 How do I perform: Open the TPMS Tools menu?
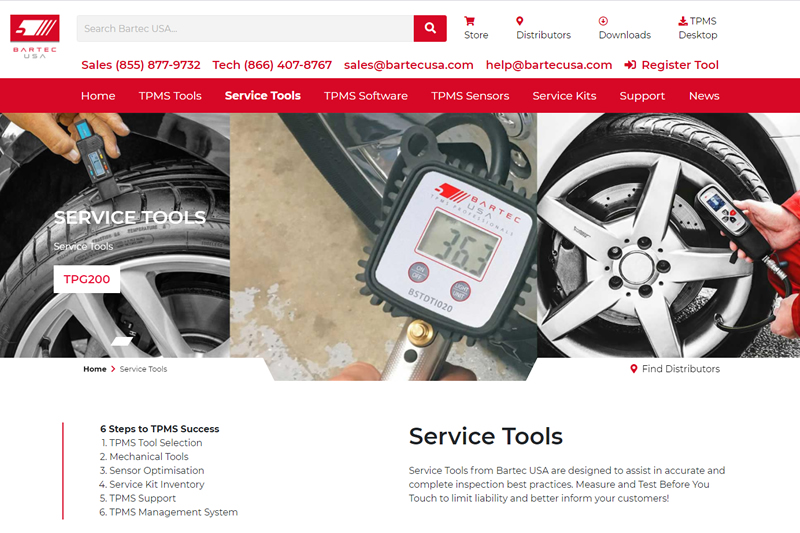[x=170, y=96]
